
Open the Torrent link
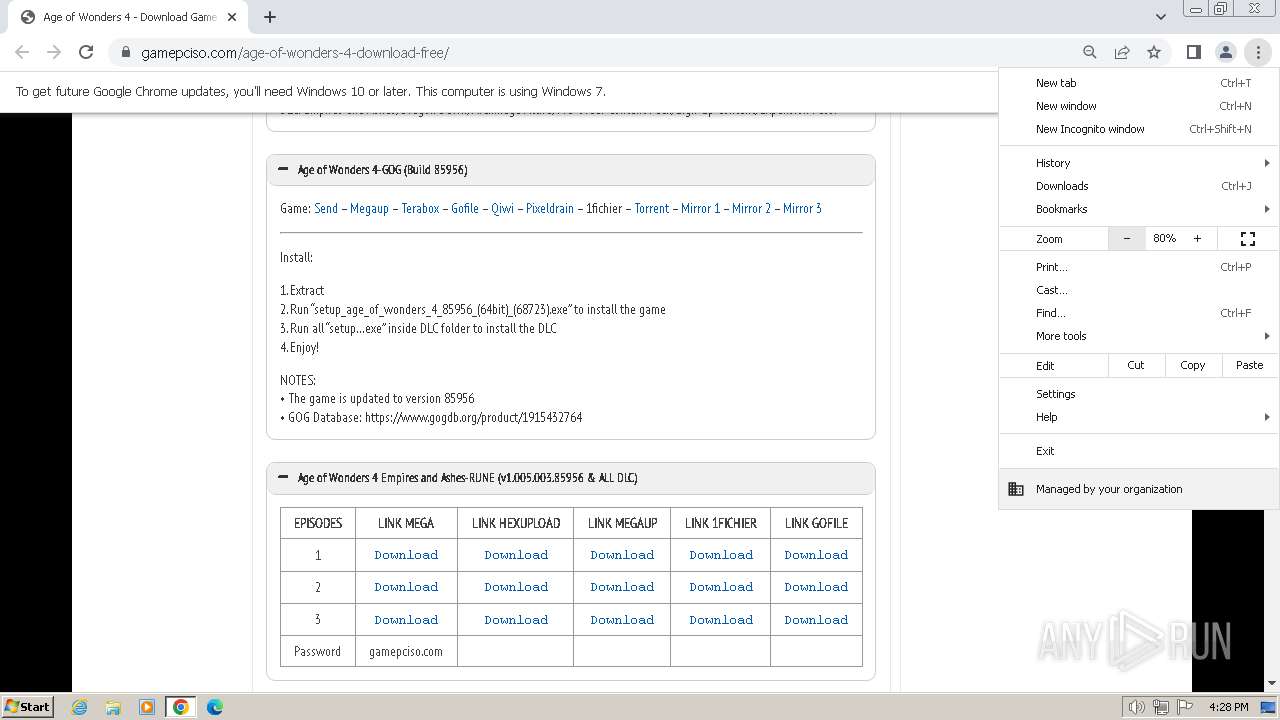pos(652,208)
